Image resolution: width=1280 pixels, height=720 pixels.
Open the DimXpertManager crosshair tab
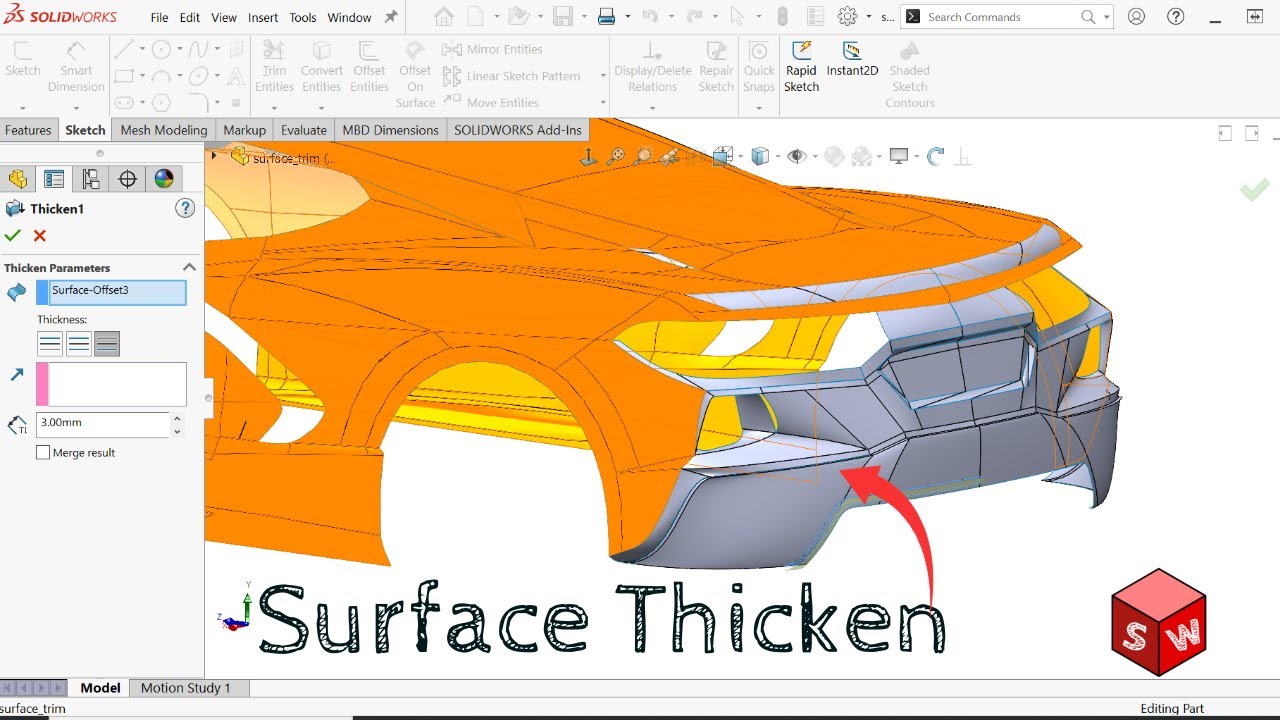pyautogui.click(x=127, y=179)
